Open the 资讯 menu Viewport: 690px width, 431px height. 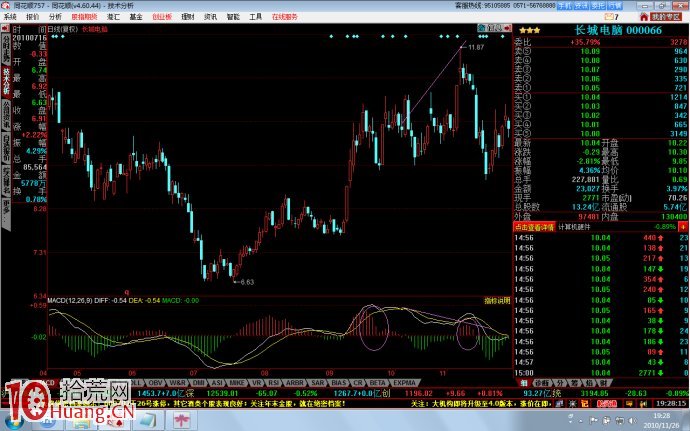208,17
